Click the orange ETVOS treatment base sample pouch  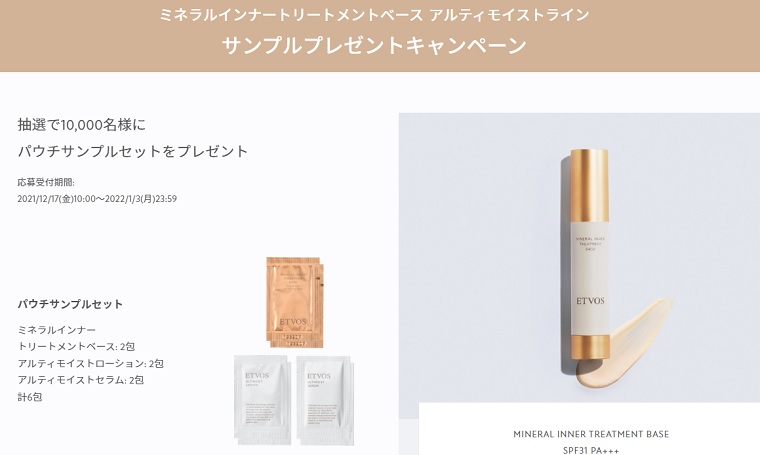[x=295, y=301]
